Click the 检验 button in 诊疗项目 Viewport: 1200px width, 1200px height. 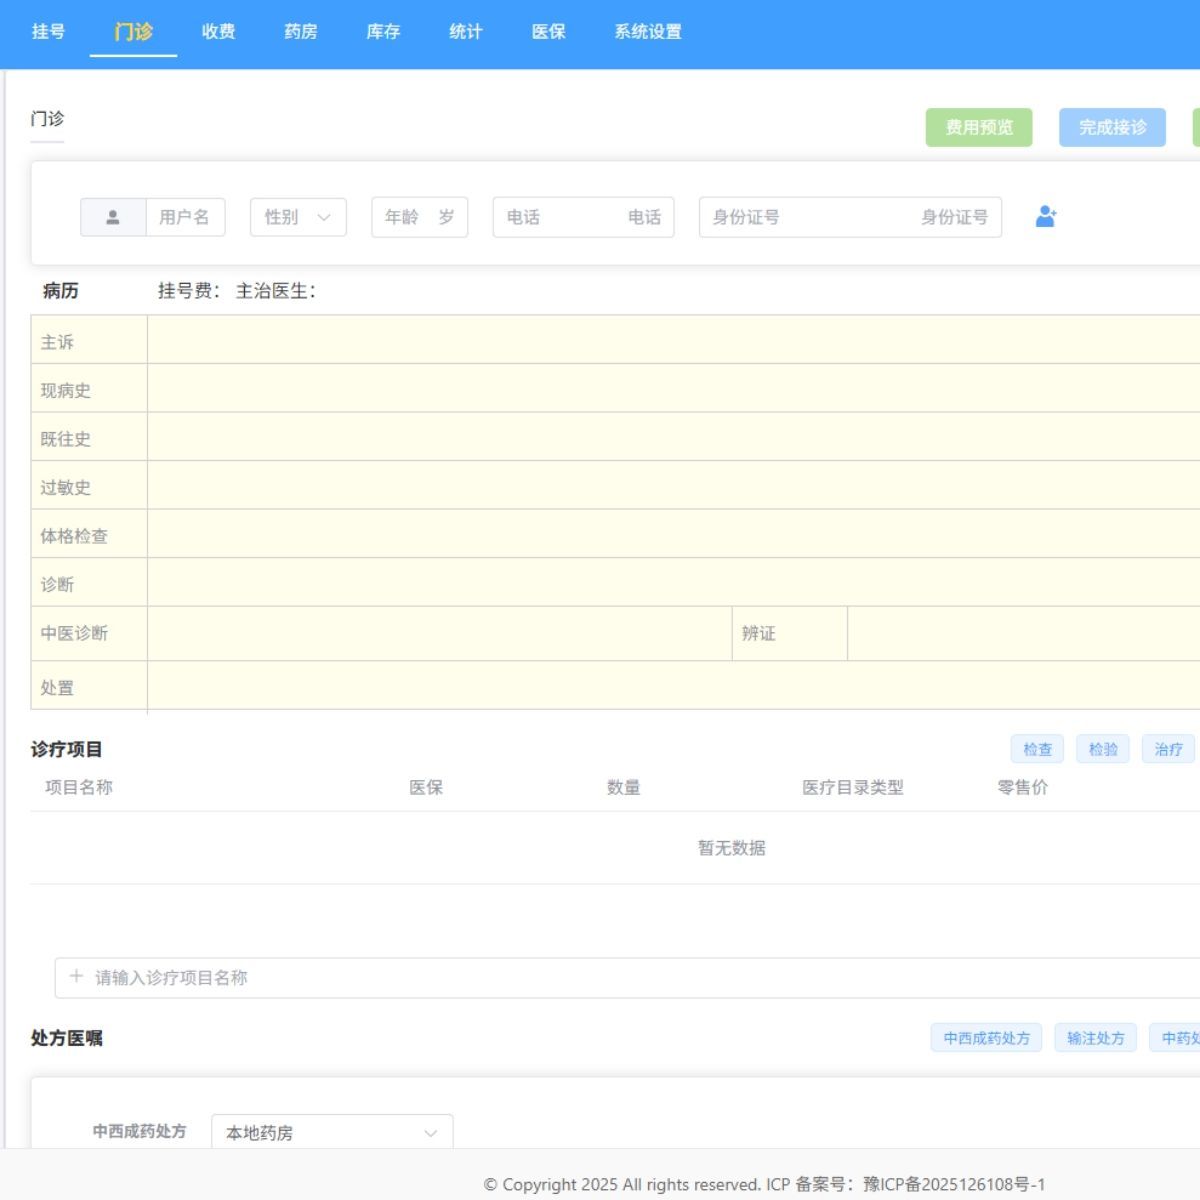(1103, 748)
